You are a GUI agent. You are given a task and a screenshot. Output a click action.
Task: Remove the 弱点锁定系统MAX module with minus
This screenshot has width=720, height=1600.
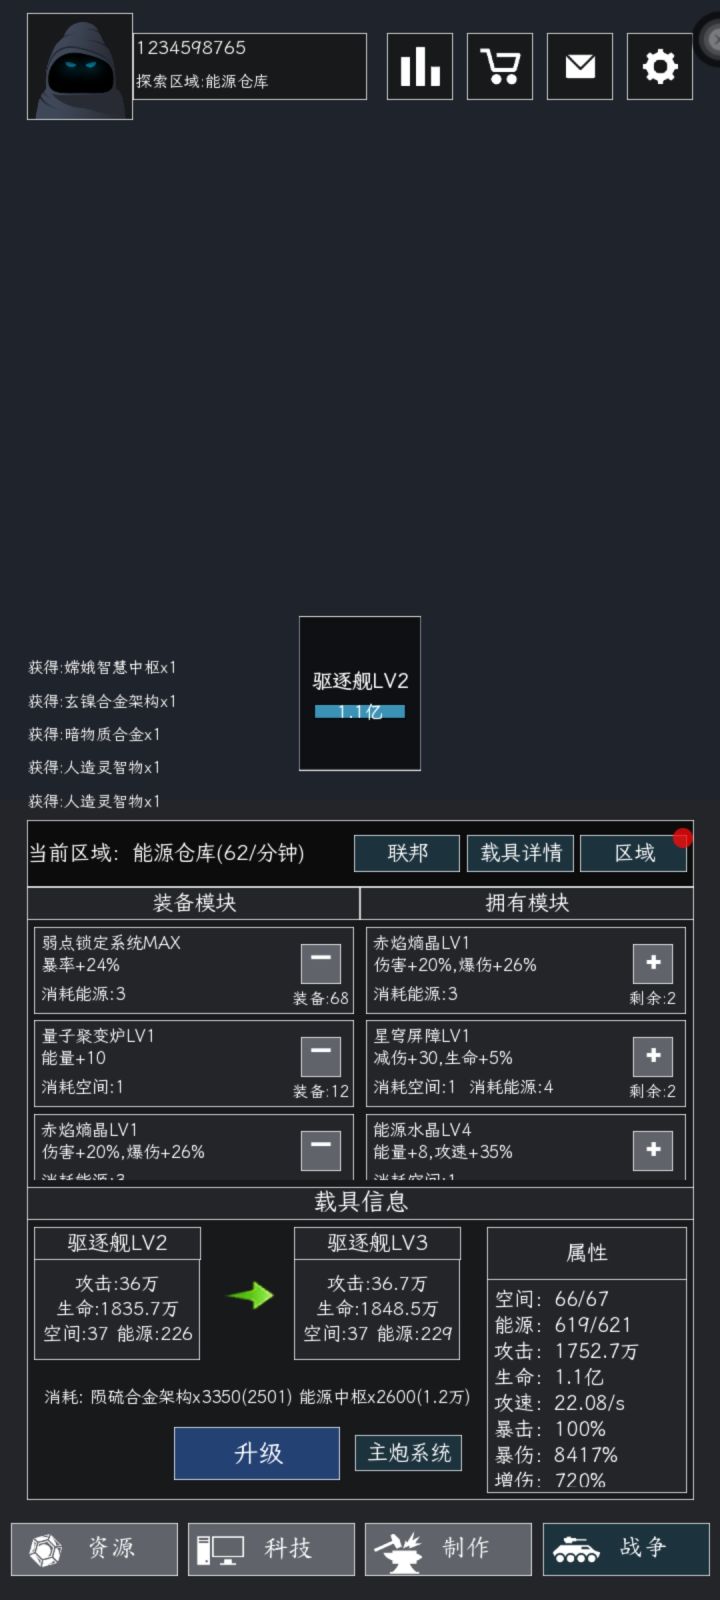click(321, 962)
